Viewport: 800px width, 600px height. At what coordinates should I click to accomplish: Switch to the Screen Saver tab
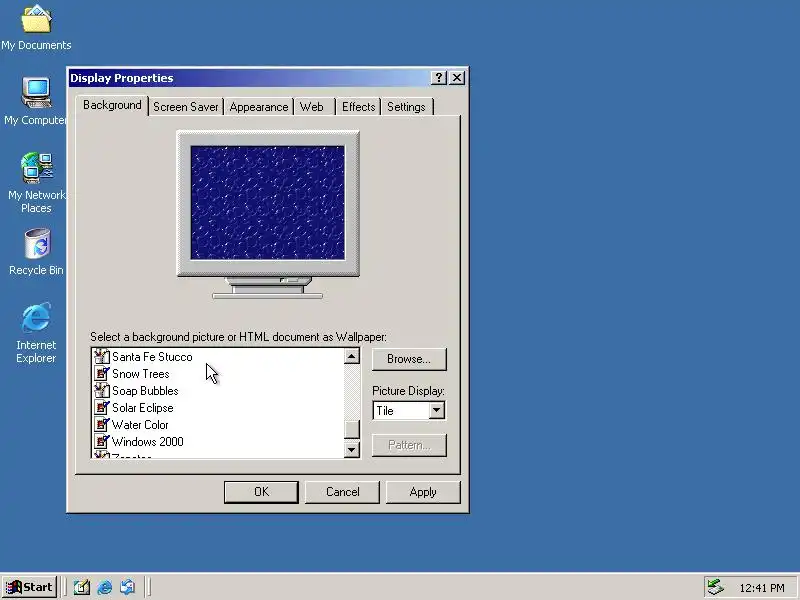click(186, 107)
